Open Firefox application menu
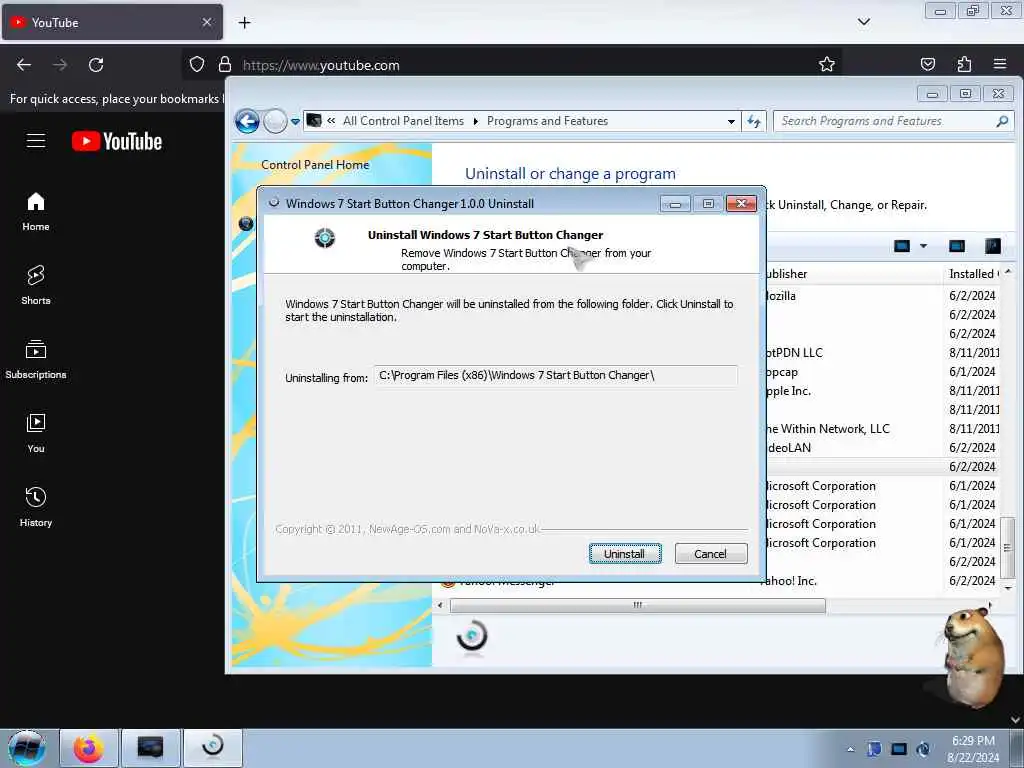Screen dimensions: 1024x768 click(1000, 64)
